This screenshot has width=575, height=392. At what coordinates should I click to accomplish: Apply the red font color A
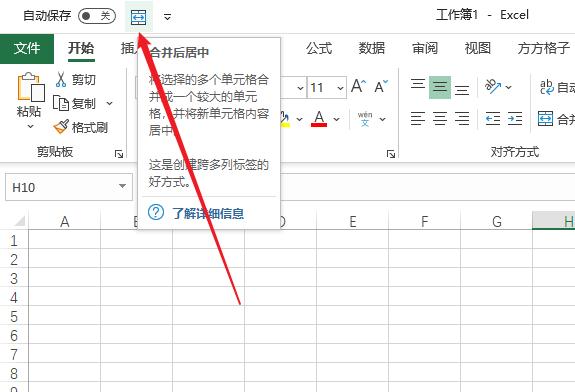tap(319, 119)
